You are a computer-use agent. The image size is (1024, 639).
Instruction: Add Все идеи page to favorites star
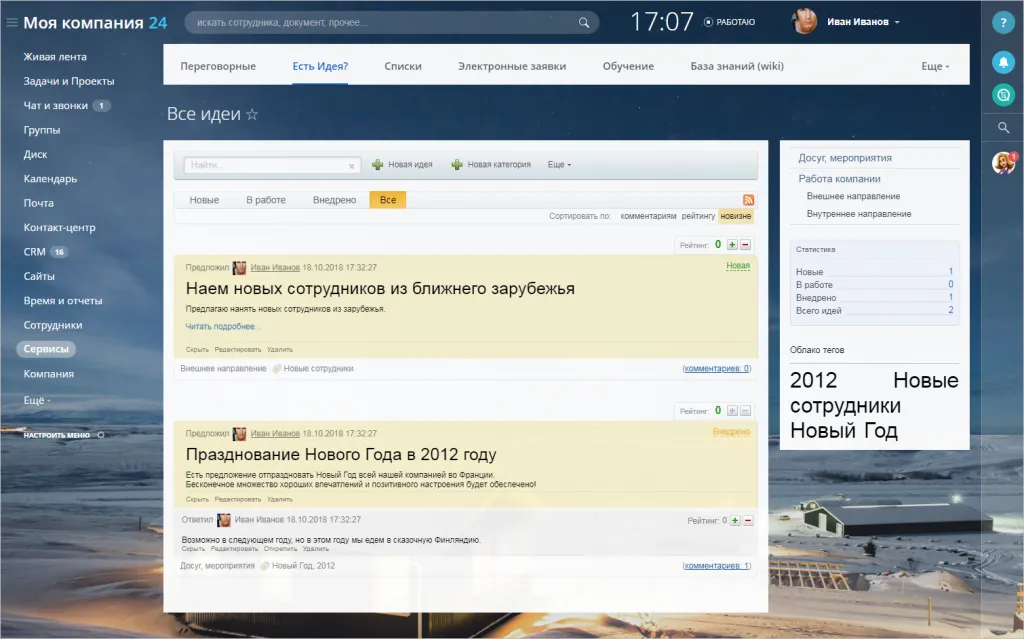click(x=252, y=114)
